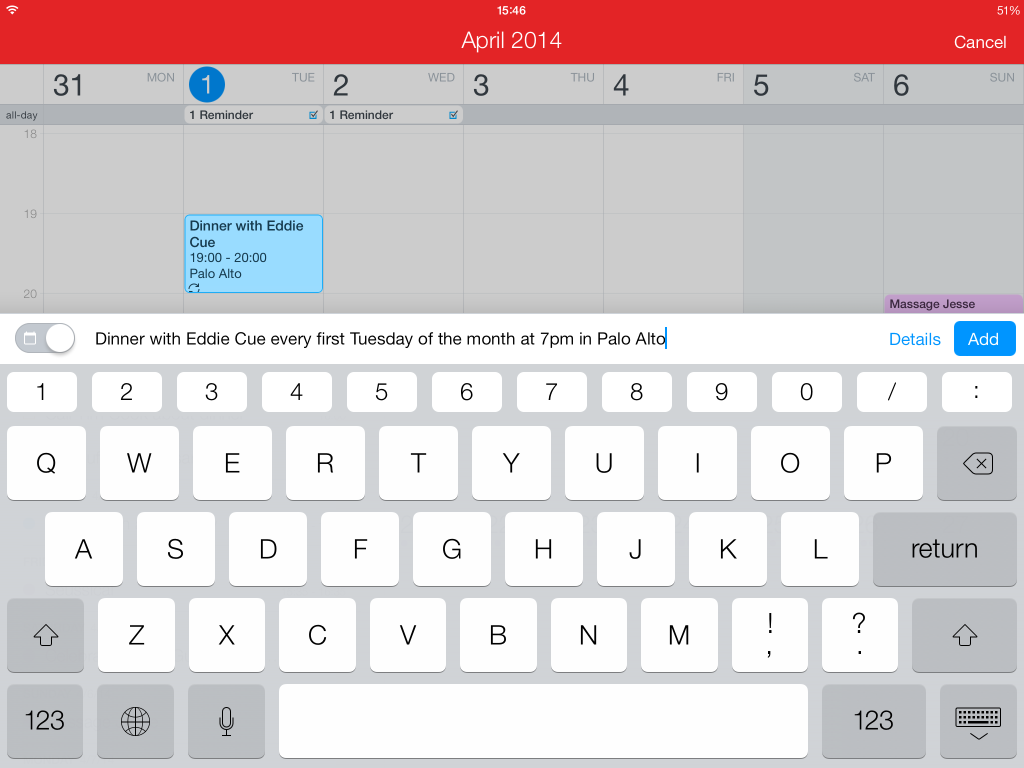Tap the number 7 key

tap(551, 392)
